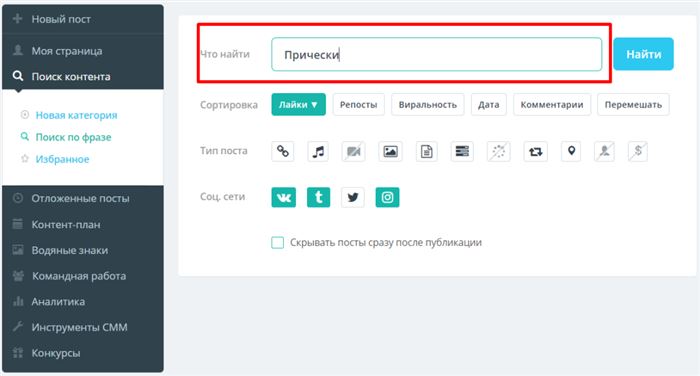Click the Найти search button

(643, 54)
